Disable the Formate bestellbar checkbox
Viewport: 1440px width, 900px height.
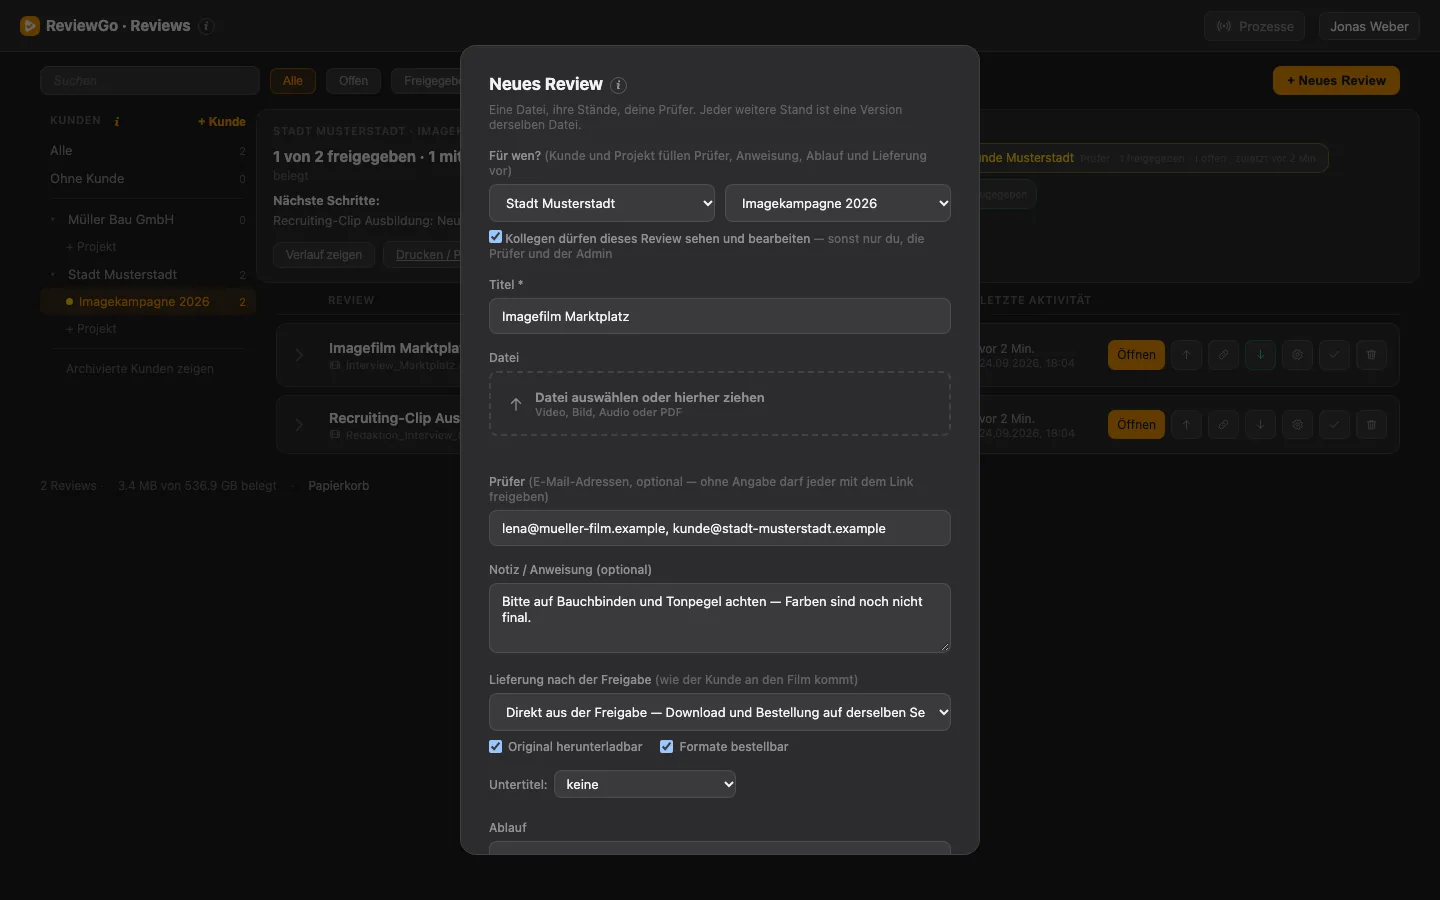pyautogui.click(x=666, y=746)
